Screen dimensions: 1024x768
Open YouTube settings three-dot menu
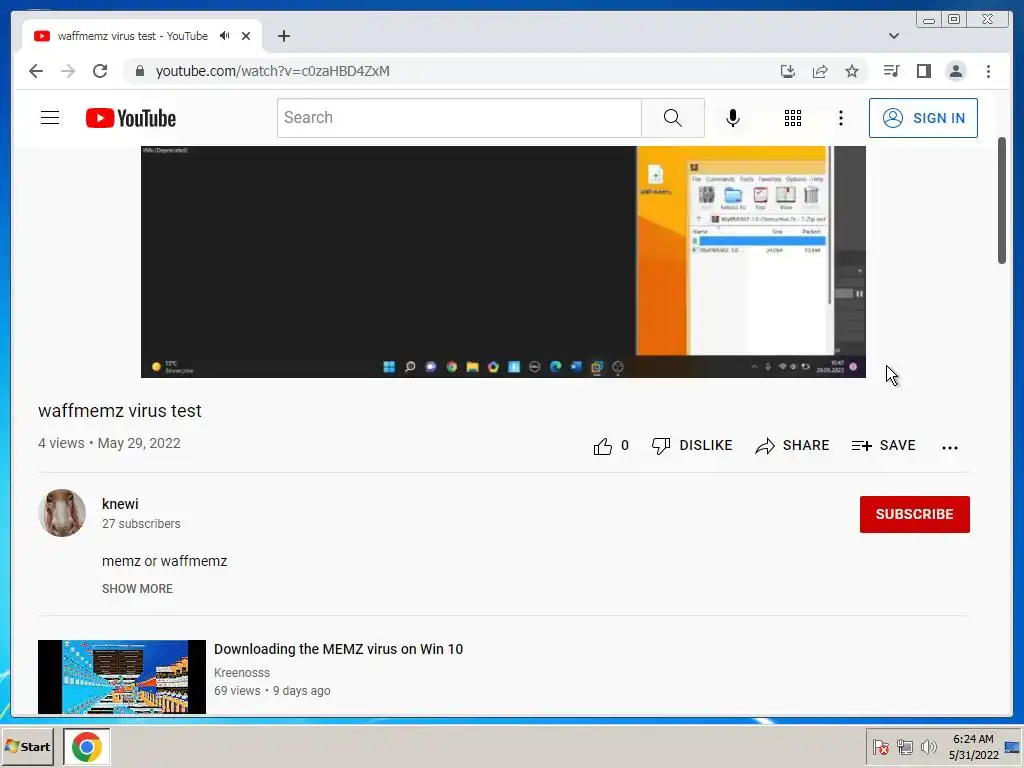840,118
